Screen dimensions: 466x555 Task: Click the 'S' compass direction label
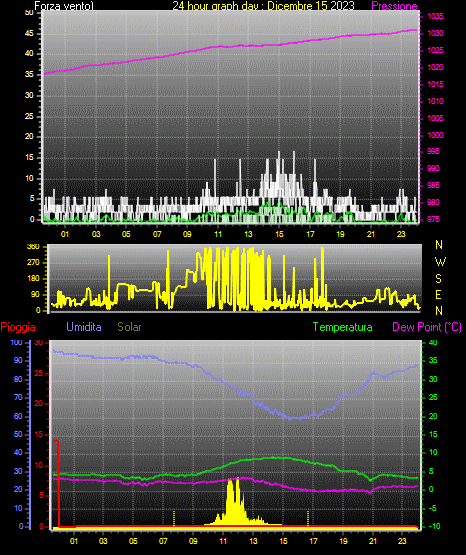(439, 279)
